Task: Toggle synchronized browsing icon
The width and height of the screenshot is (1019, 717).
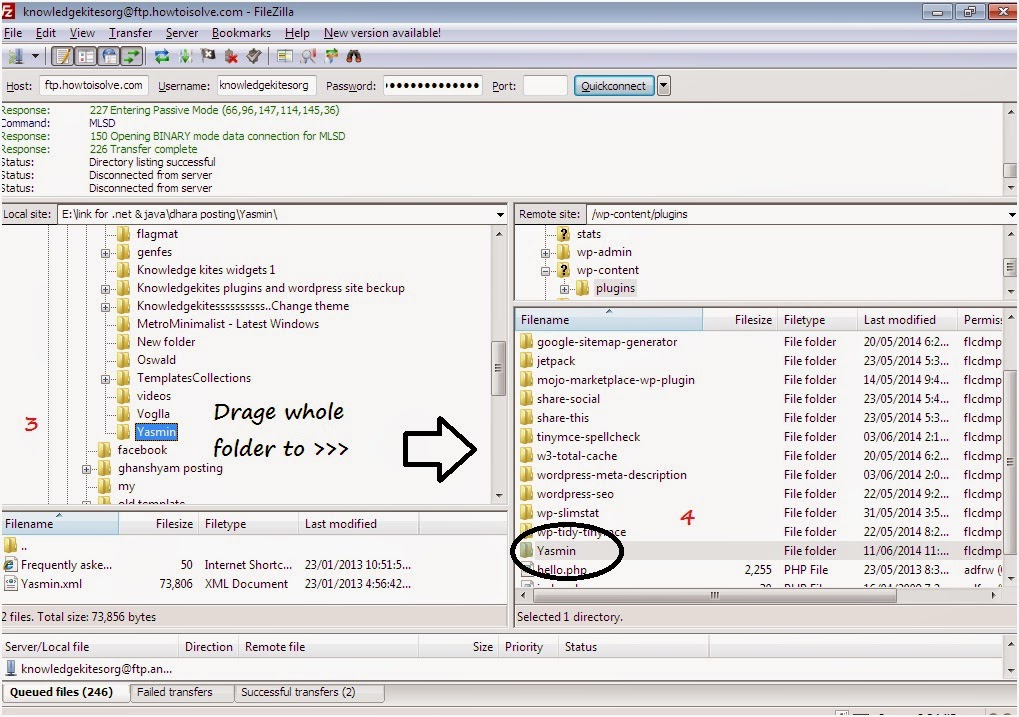Action: point(331,57)
